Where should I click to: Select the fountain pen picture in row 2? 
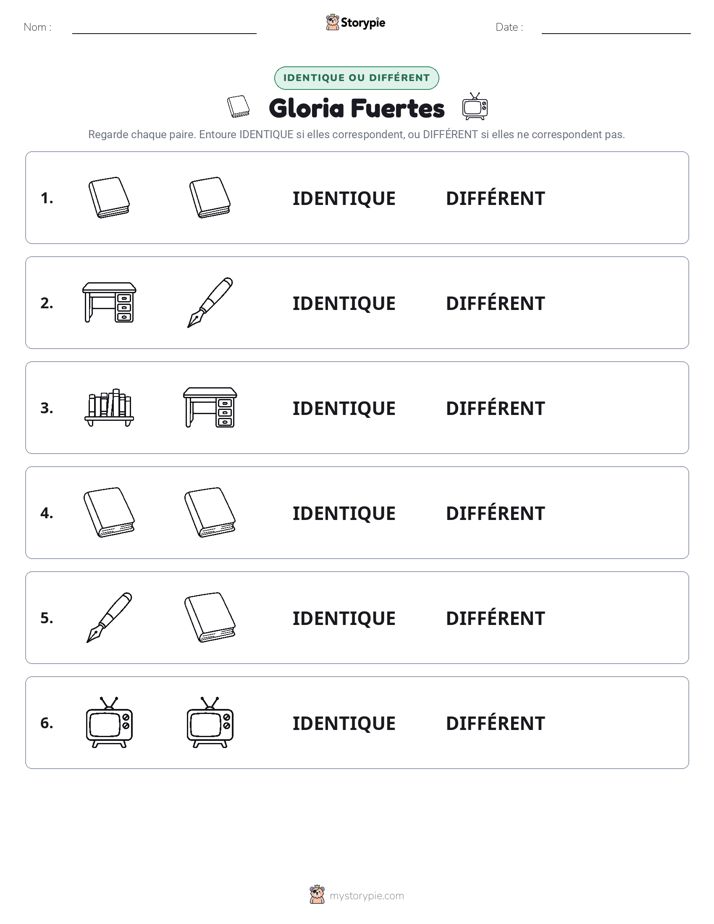point(210,302)
